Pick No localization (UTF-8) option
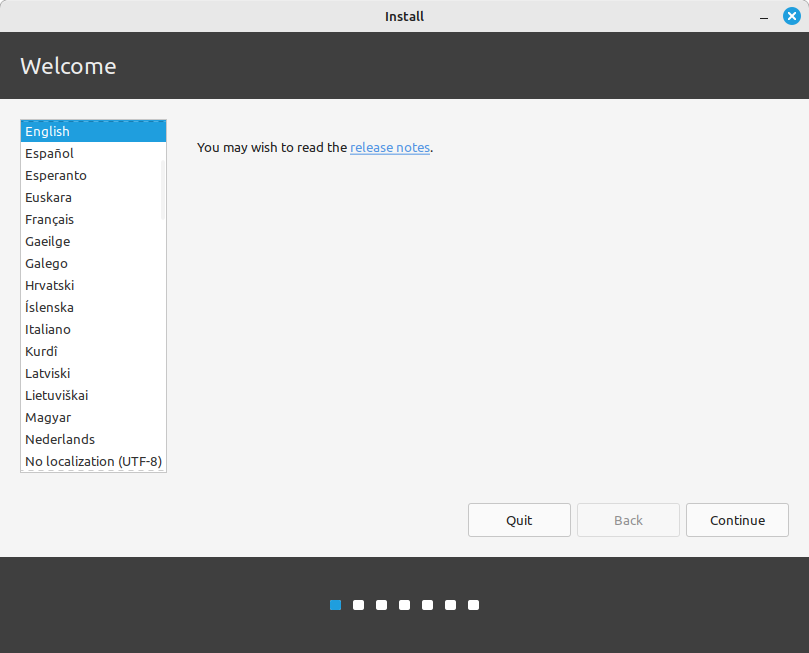Image resolution: width=809 pixels, height=653 pixels. click(x=93, y=462)
